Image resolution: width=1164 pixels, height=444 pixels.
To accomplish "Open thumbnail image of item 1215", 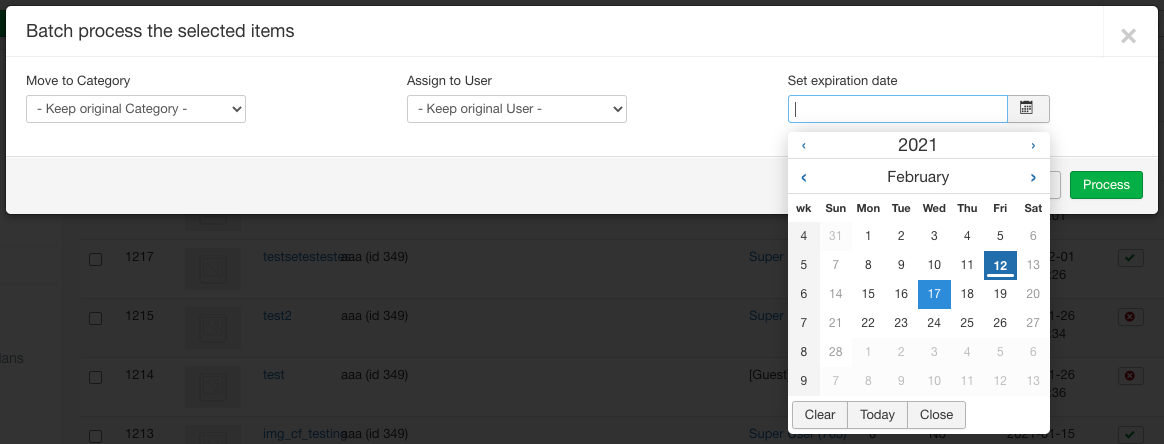I will coord(212,327).
